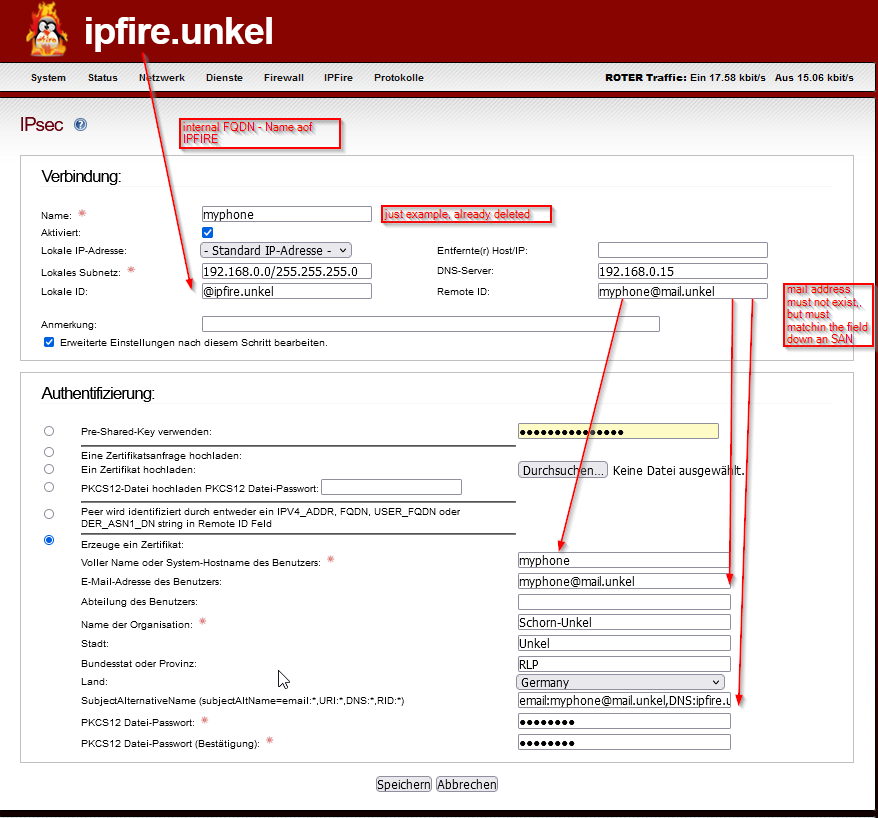Open the Status menu
This screenshot has width=878, height=818.
102,78
